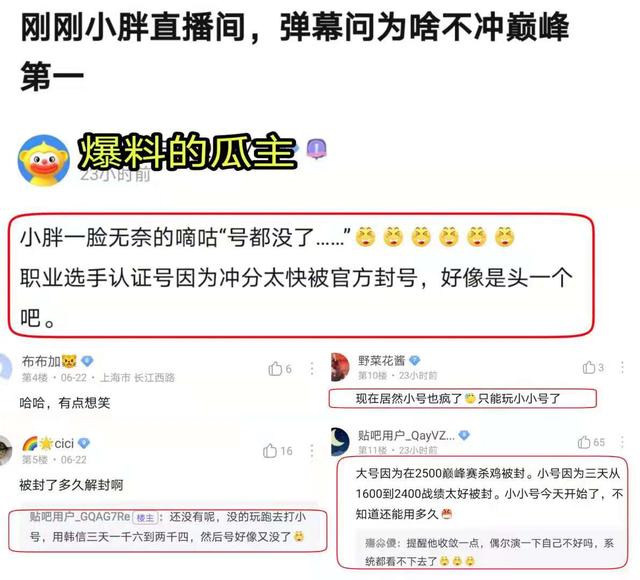Click 贴吧用户_GQAG7Re reply author name
640x580 pixels.
tap(80, 517)
